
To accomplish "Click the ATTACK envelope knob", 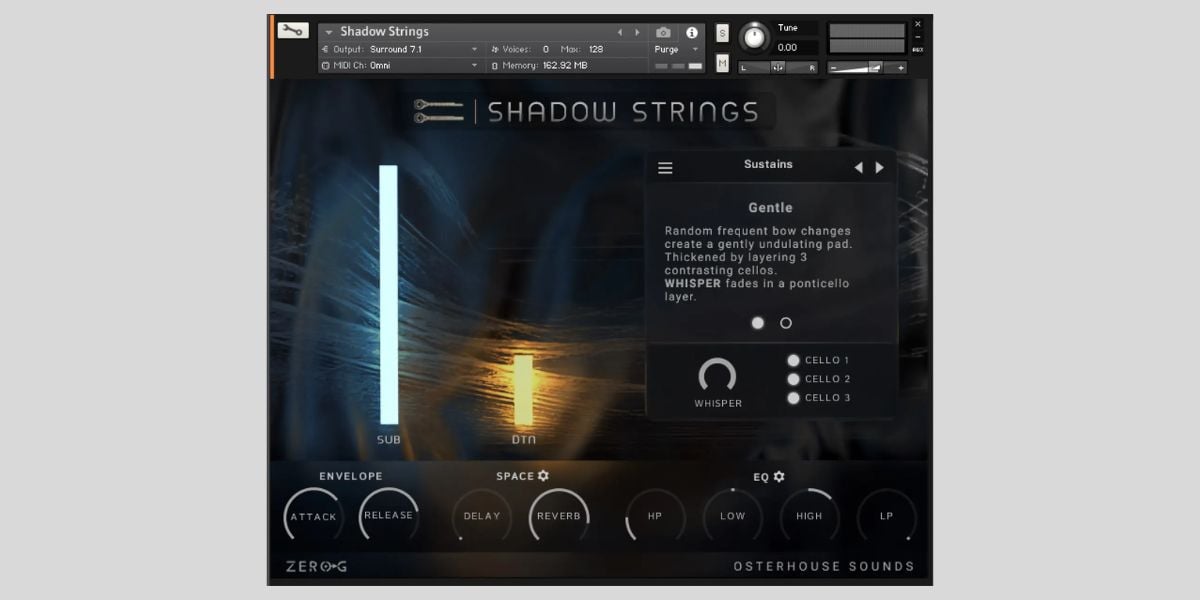I will 313,517.
